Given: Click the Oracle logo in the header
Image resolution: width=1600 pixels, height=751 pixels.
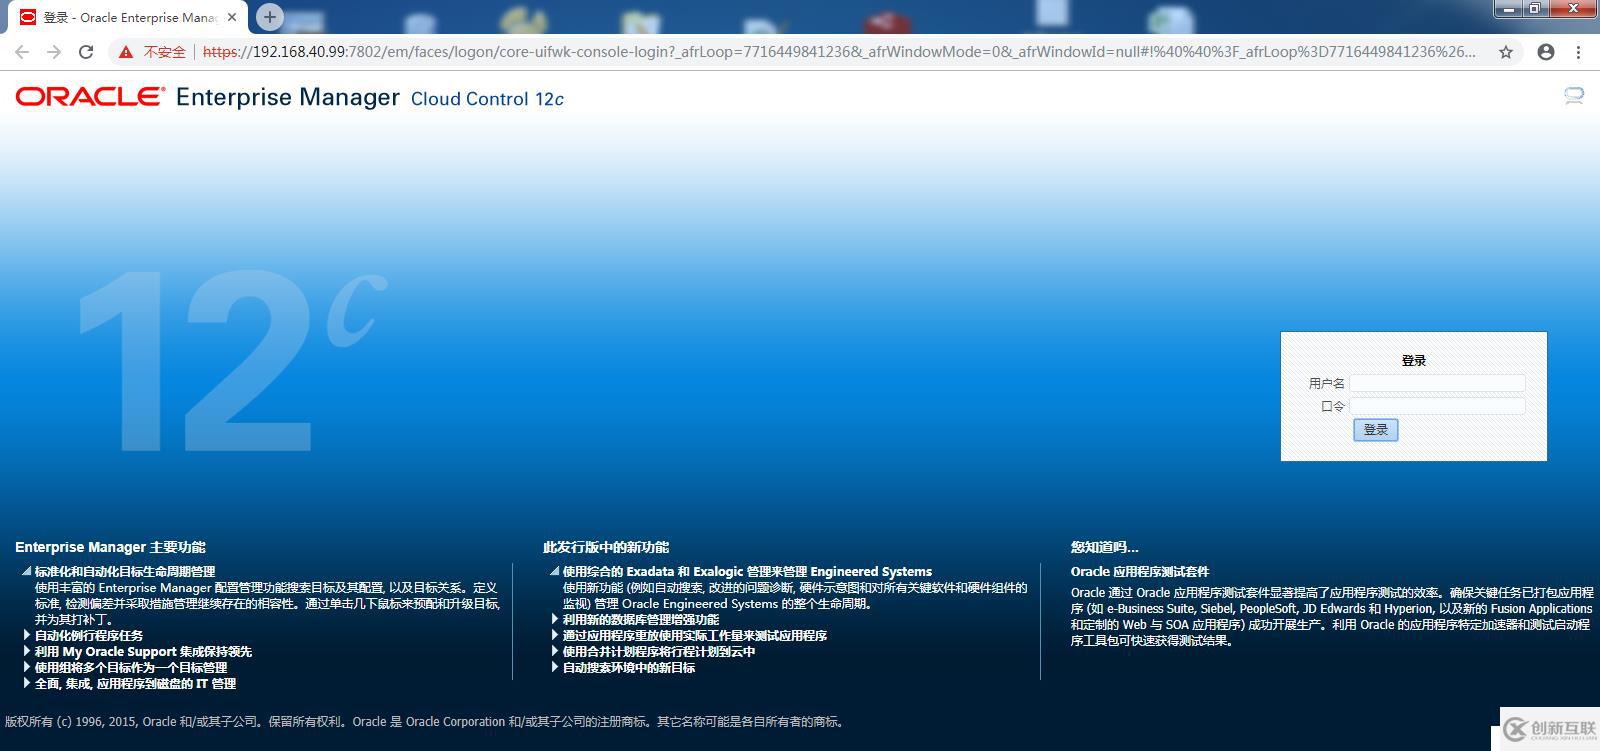Looking at the screenshot, I should pos(90,97).
